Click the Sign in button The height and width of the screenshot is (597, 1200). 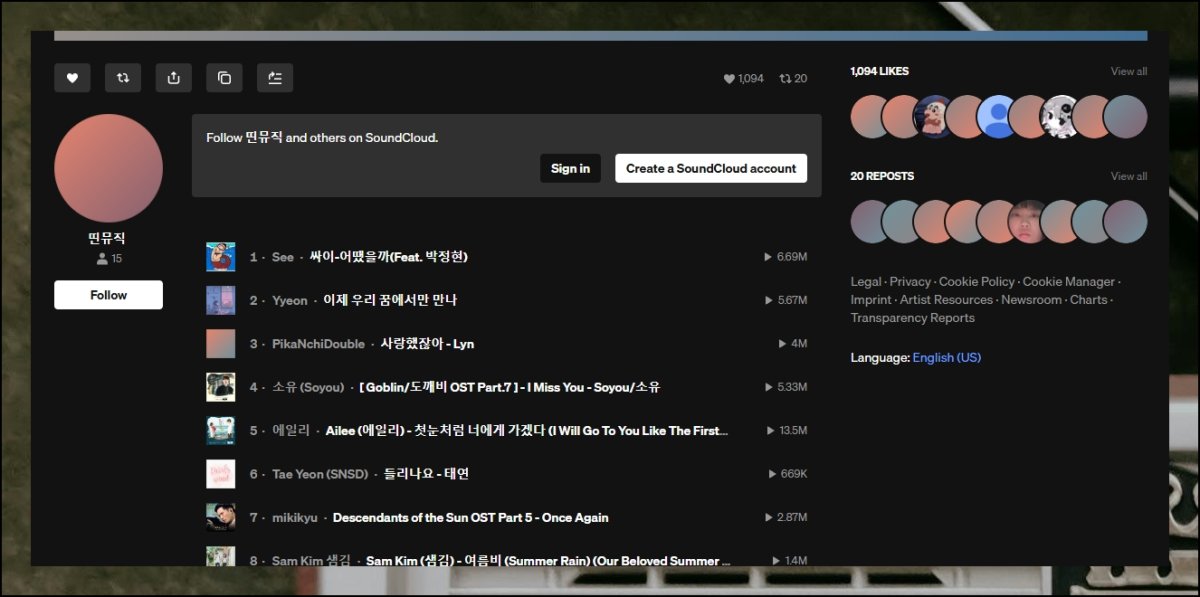click(x=570, y=168)
